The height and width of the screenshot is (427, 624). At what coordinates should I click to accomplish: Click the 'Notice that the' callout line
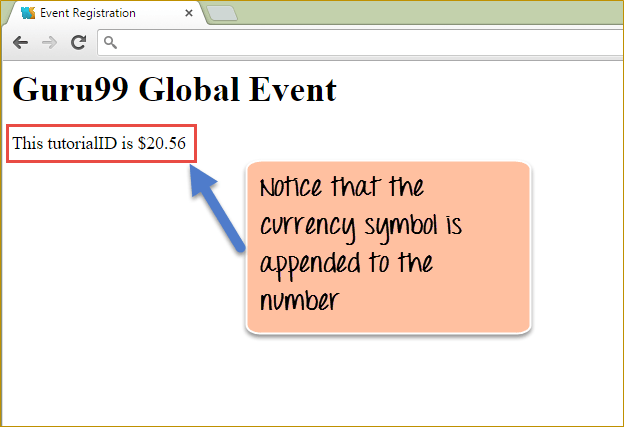341,188
